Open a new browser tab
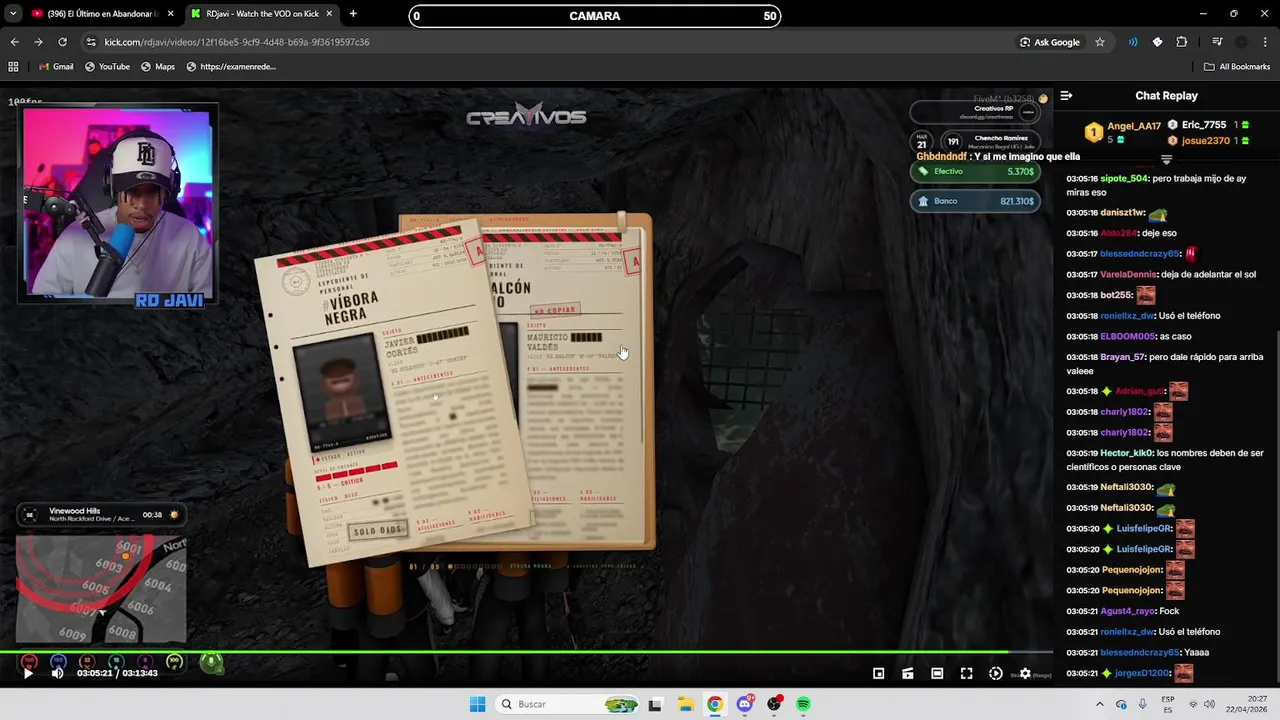The width and height of the screenshot is (1280, 720). pos(353,14)
